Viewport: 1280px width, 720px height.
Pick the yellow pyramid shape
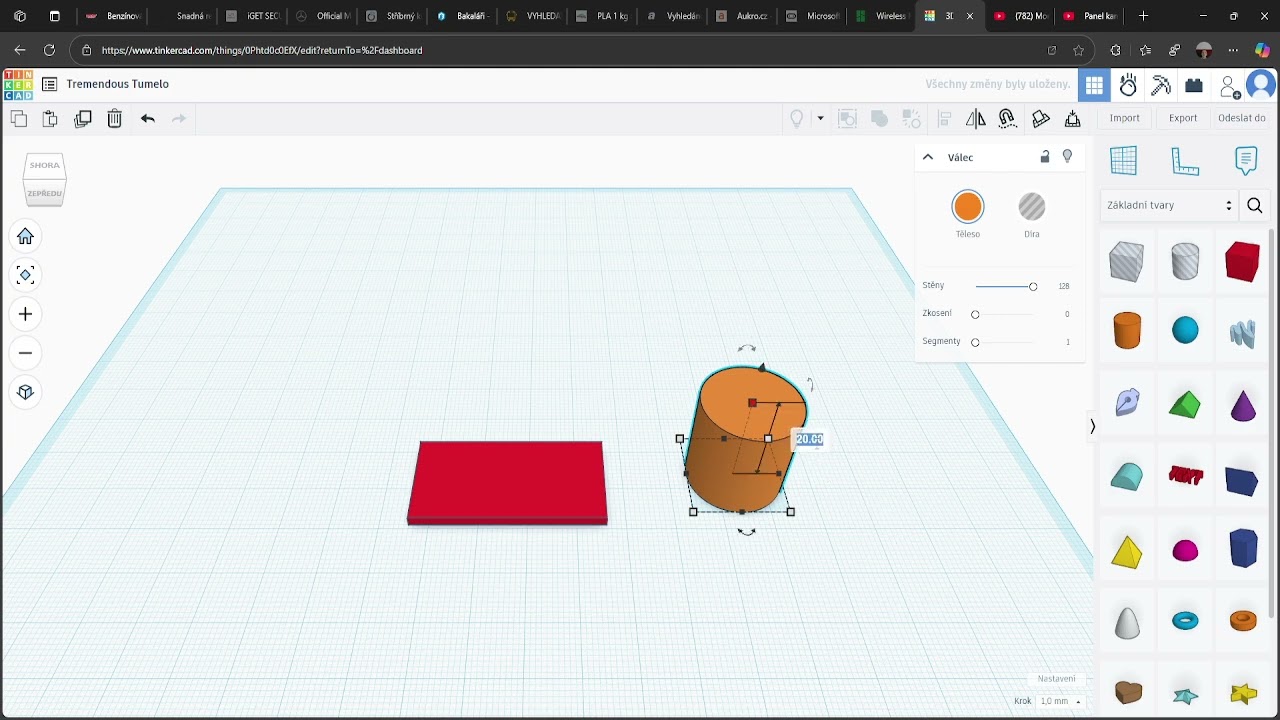(1127, 552)
